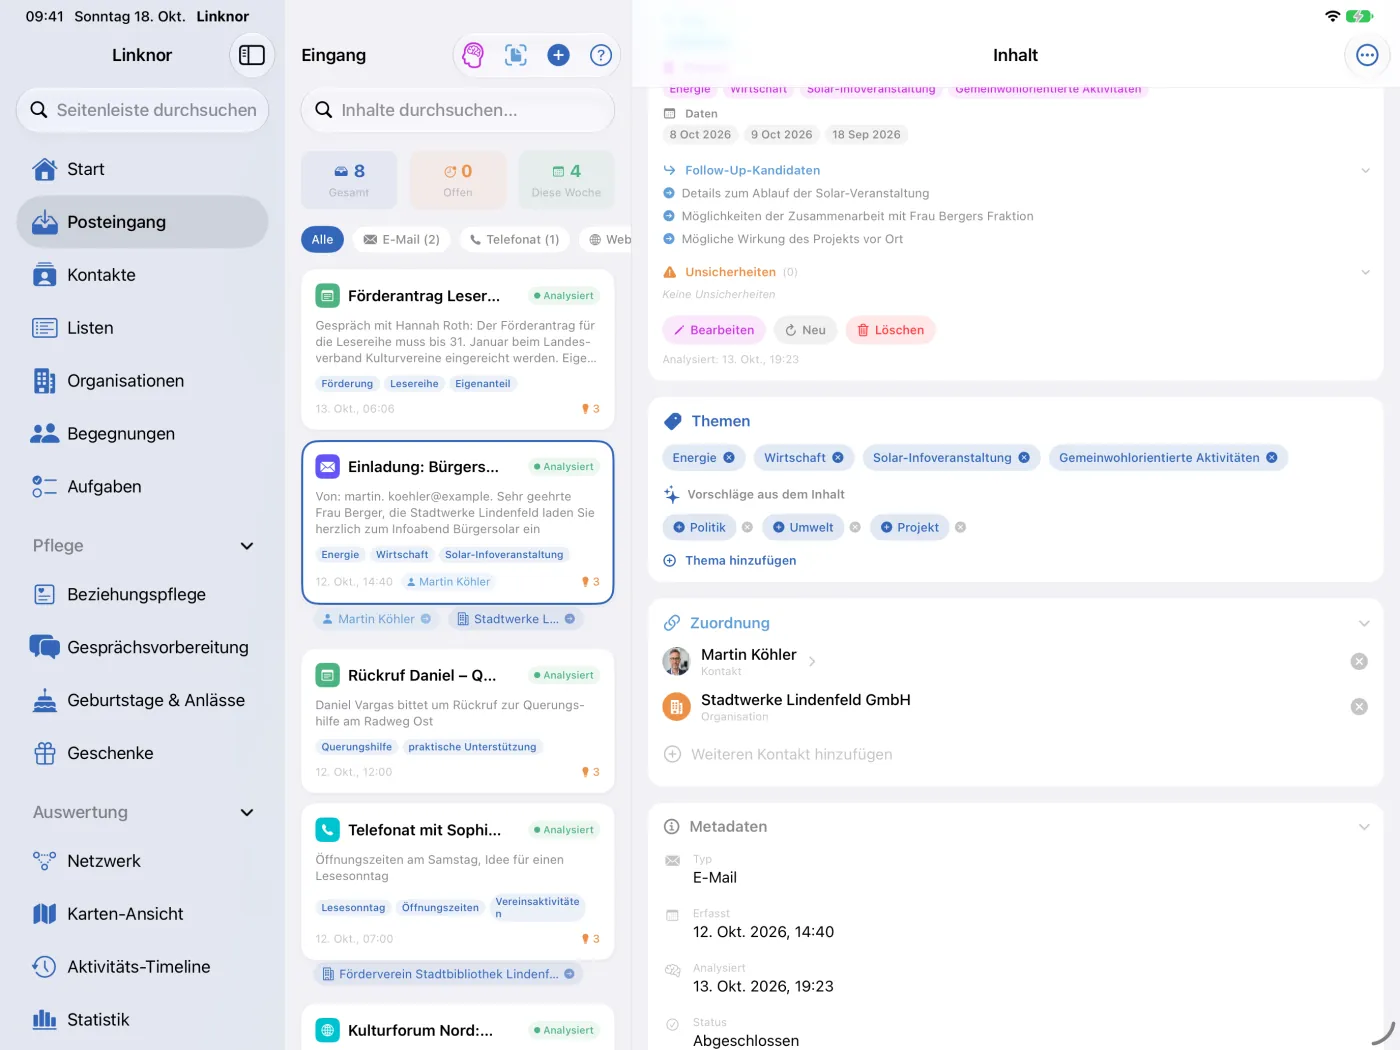Click the Thema hinzufügen link
Viewport: 1400px width, 1050px height.
(730, 561)
